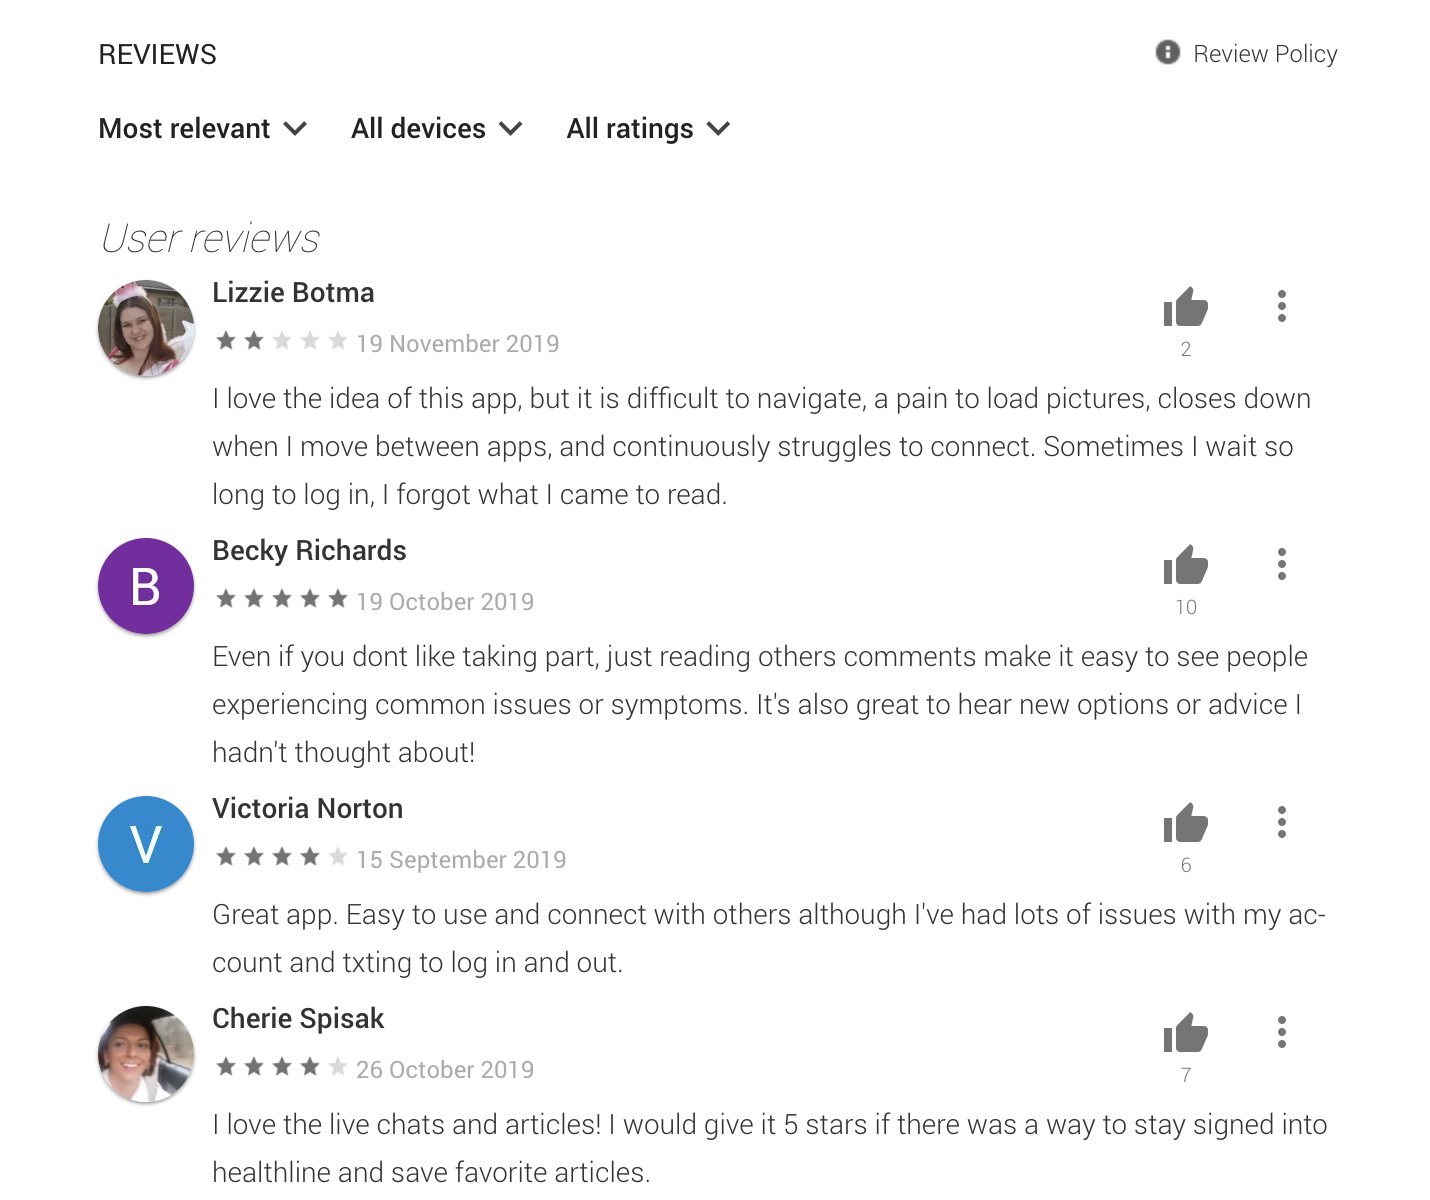Image resolution: width=1430 pixels, height=1200 pixels.
Task: Select reviewer name Becky Richards
Action: click(309, 551)
